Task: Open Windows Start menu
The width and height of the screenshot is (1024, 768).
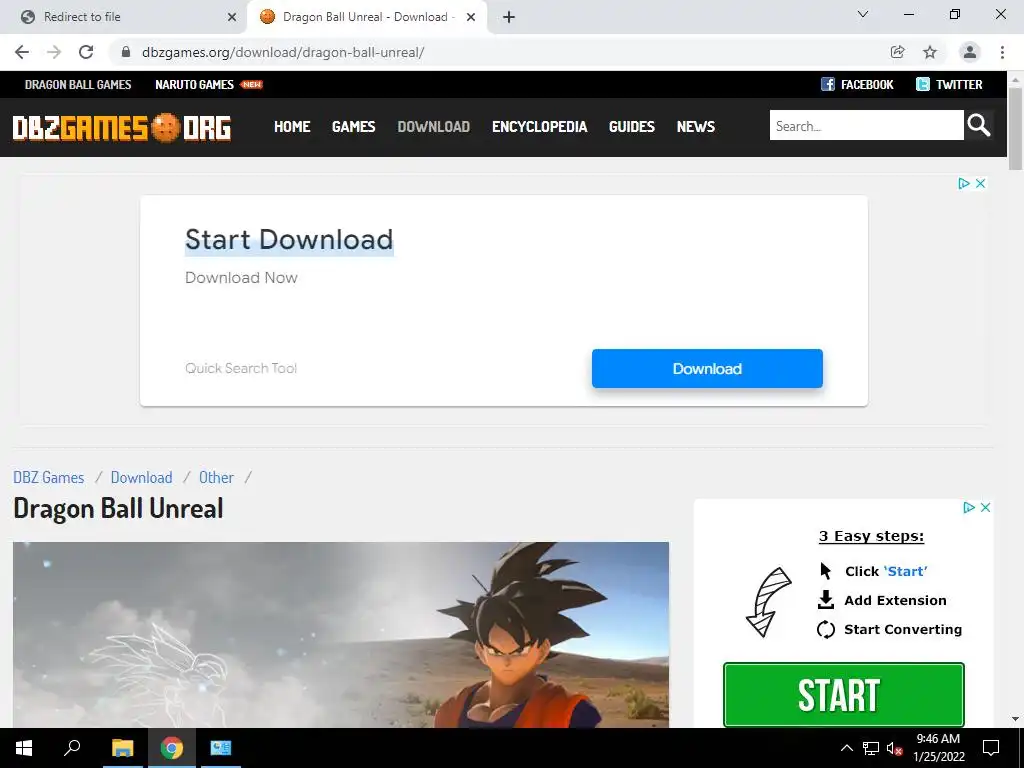Action: [24, 748]
